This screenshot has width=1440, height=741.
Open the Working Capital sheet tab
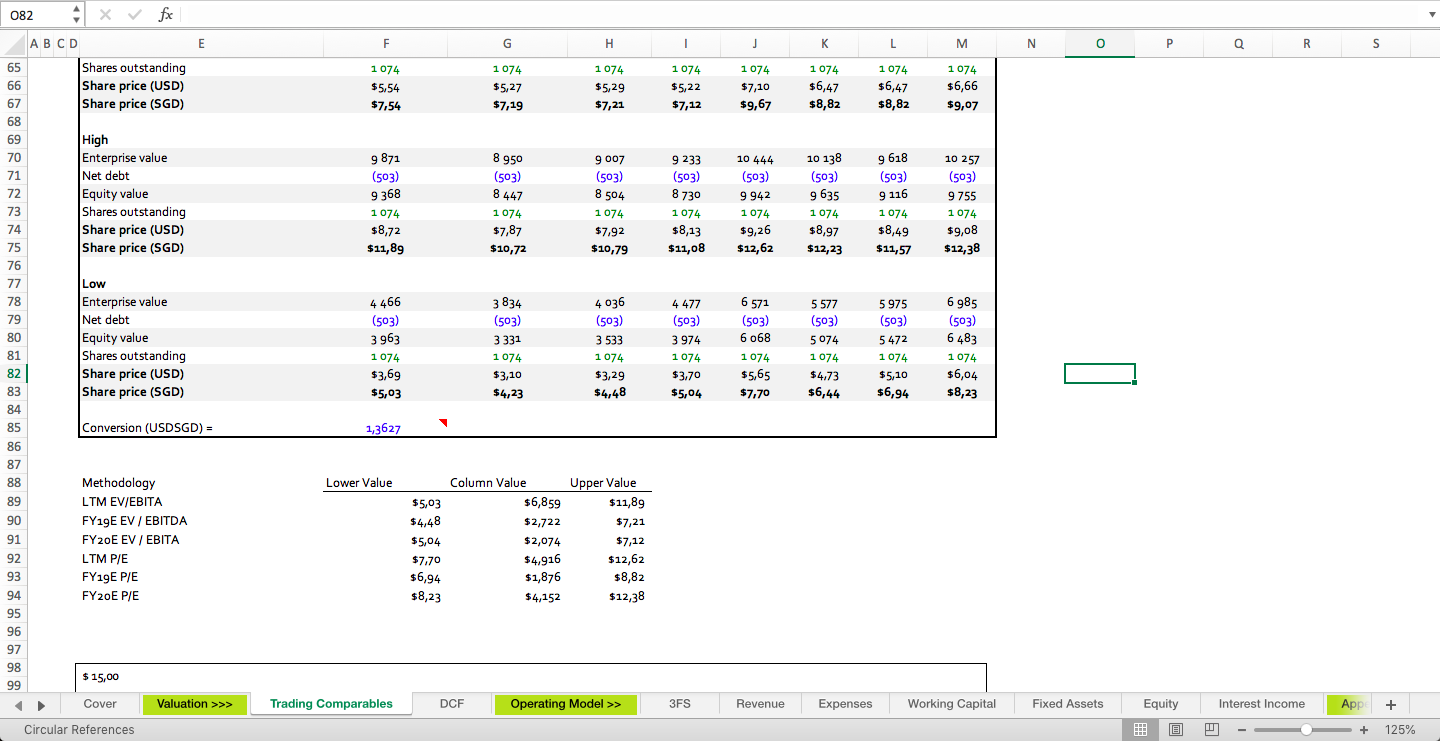click(951, 704)
